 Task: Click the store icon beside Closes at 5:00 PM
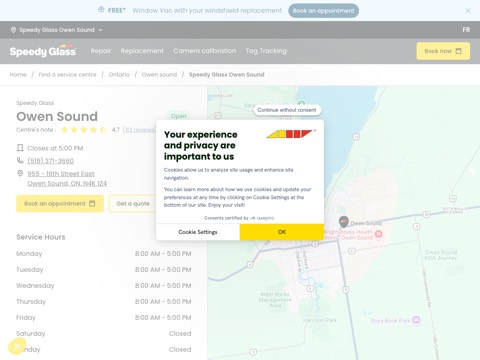(20, 148)
